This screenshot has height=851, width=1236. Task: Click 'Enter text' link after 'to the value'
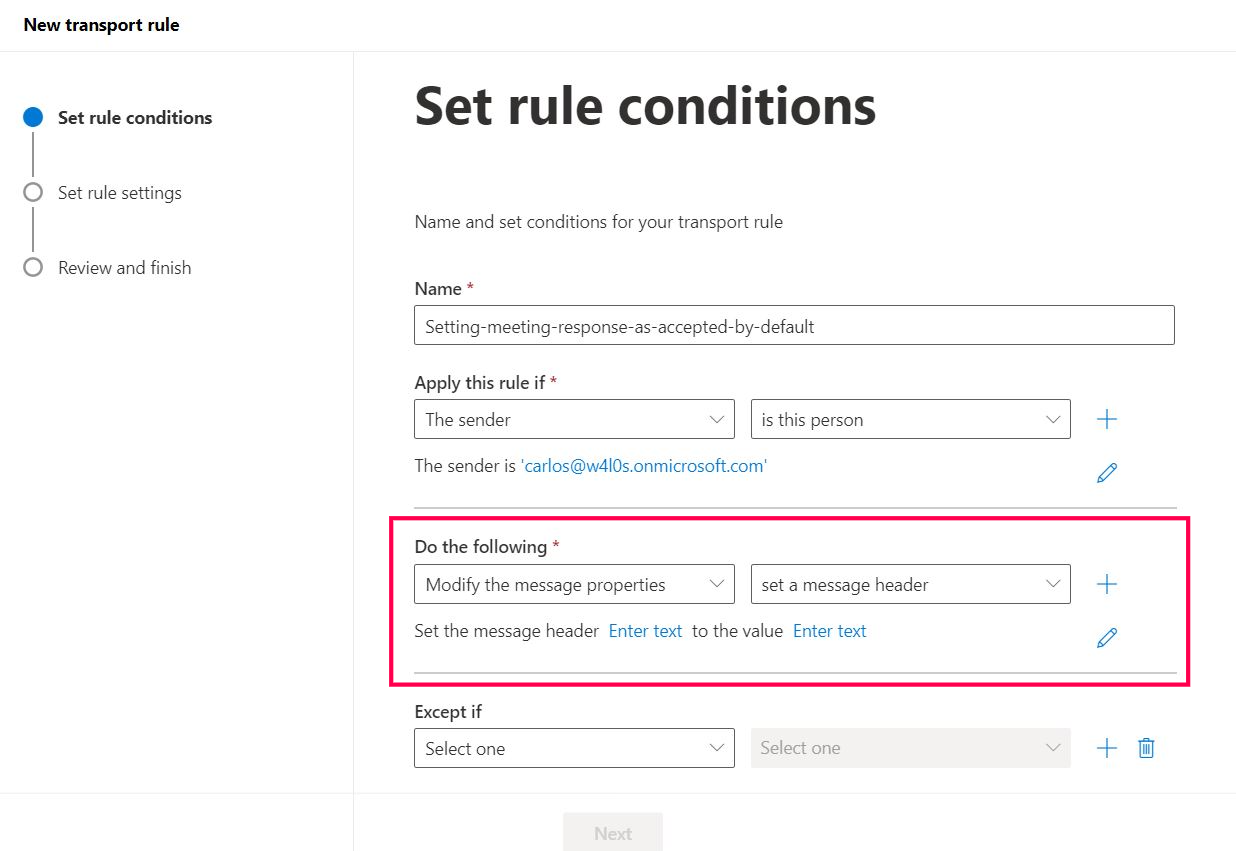829,632
